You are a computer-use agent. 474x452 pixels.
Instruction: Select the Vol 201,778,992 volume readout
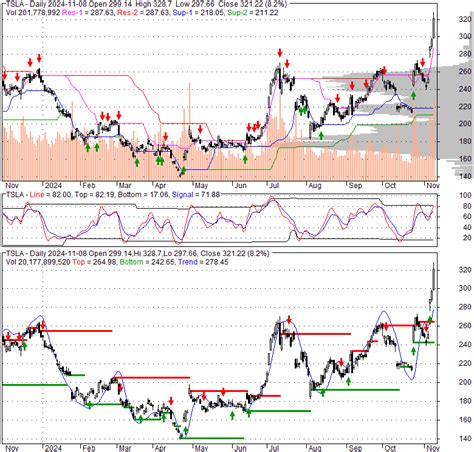(33, 12)
